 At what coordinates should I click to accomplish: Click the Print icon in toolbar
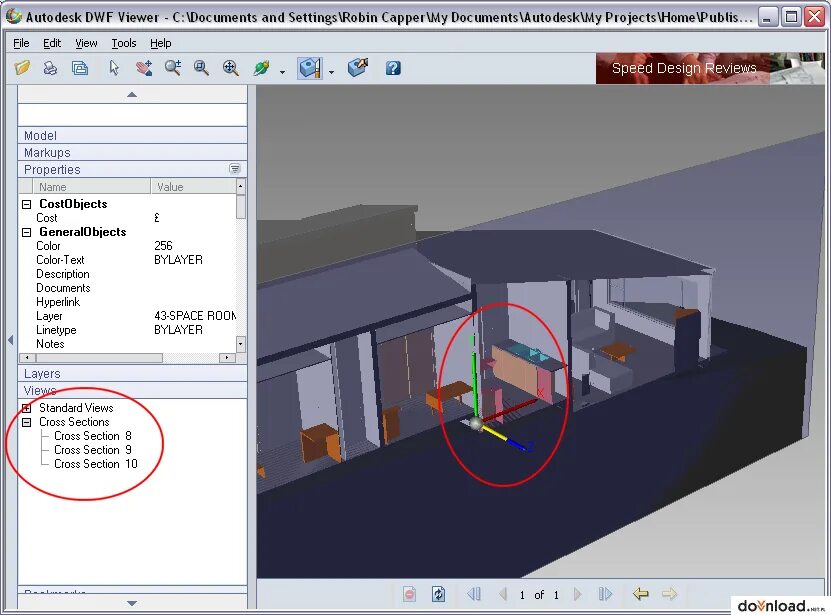click(x=50, y=68)
